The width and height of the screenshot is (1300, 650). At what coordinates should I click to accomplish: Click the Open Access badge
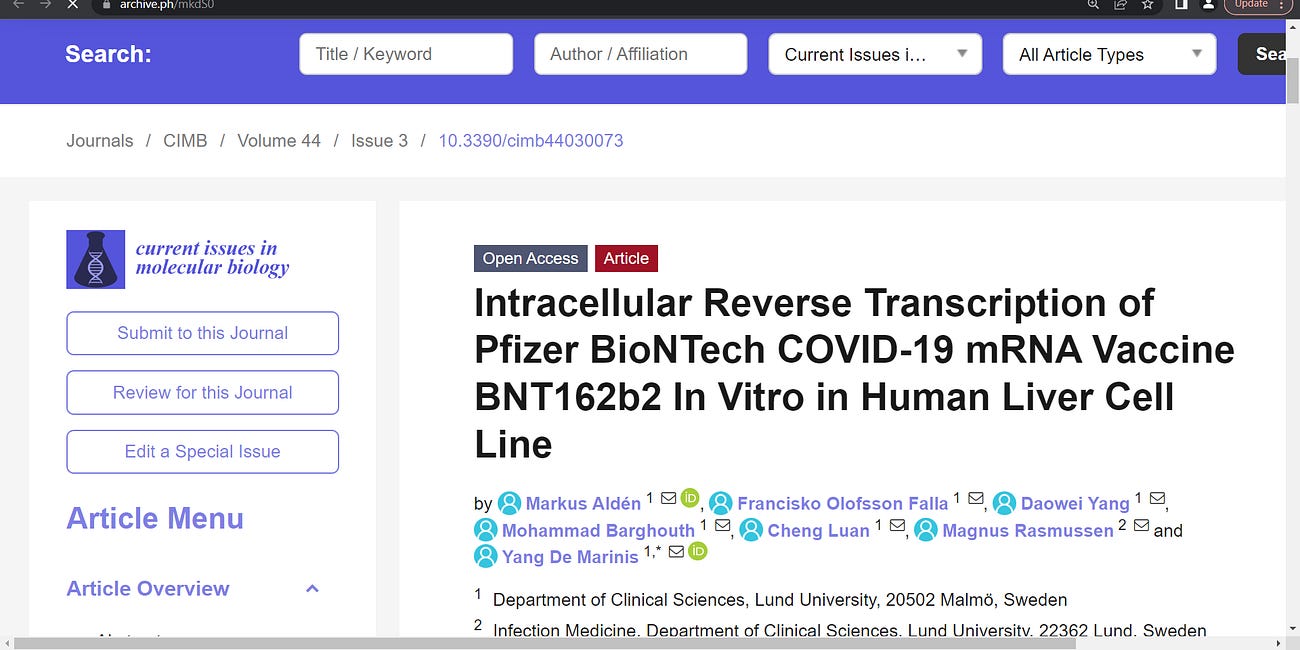coord(530,258)
